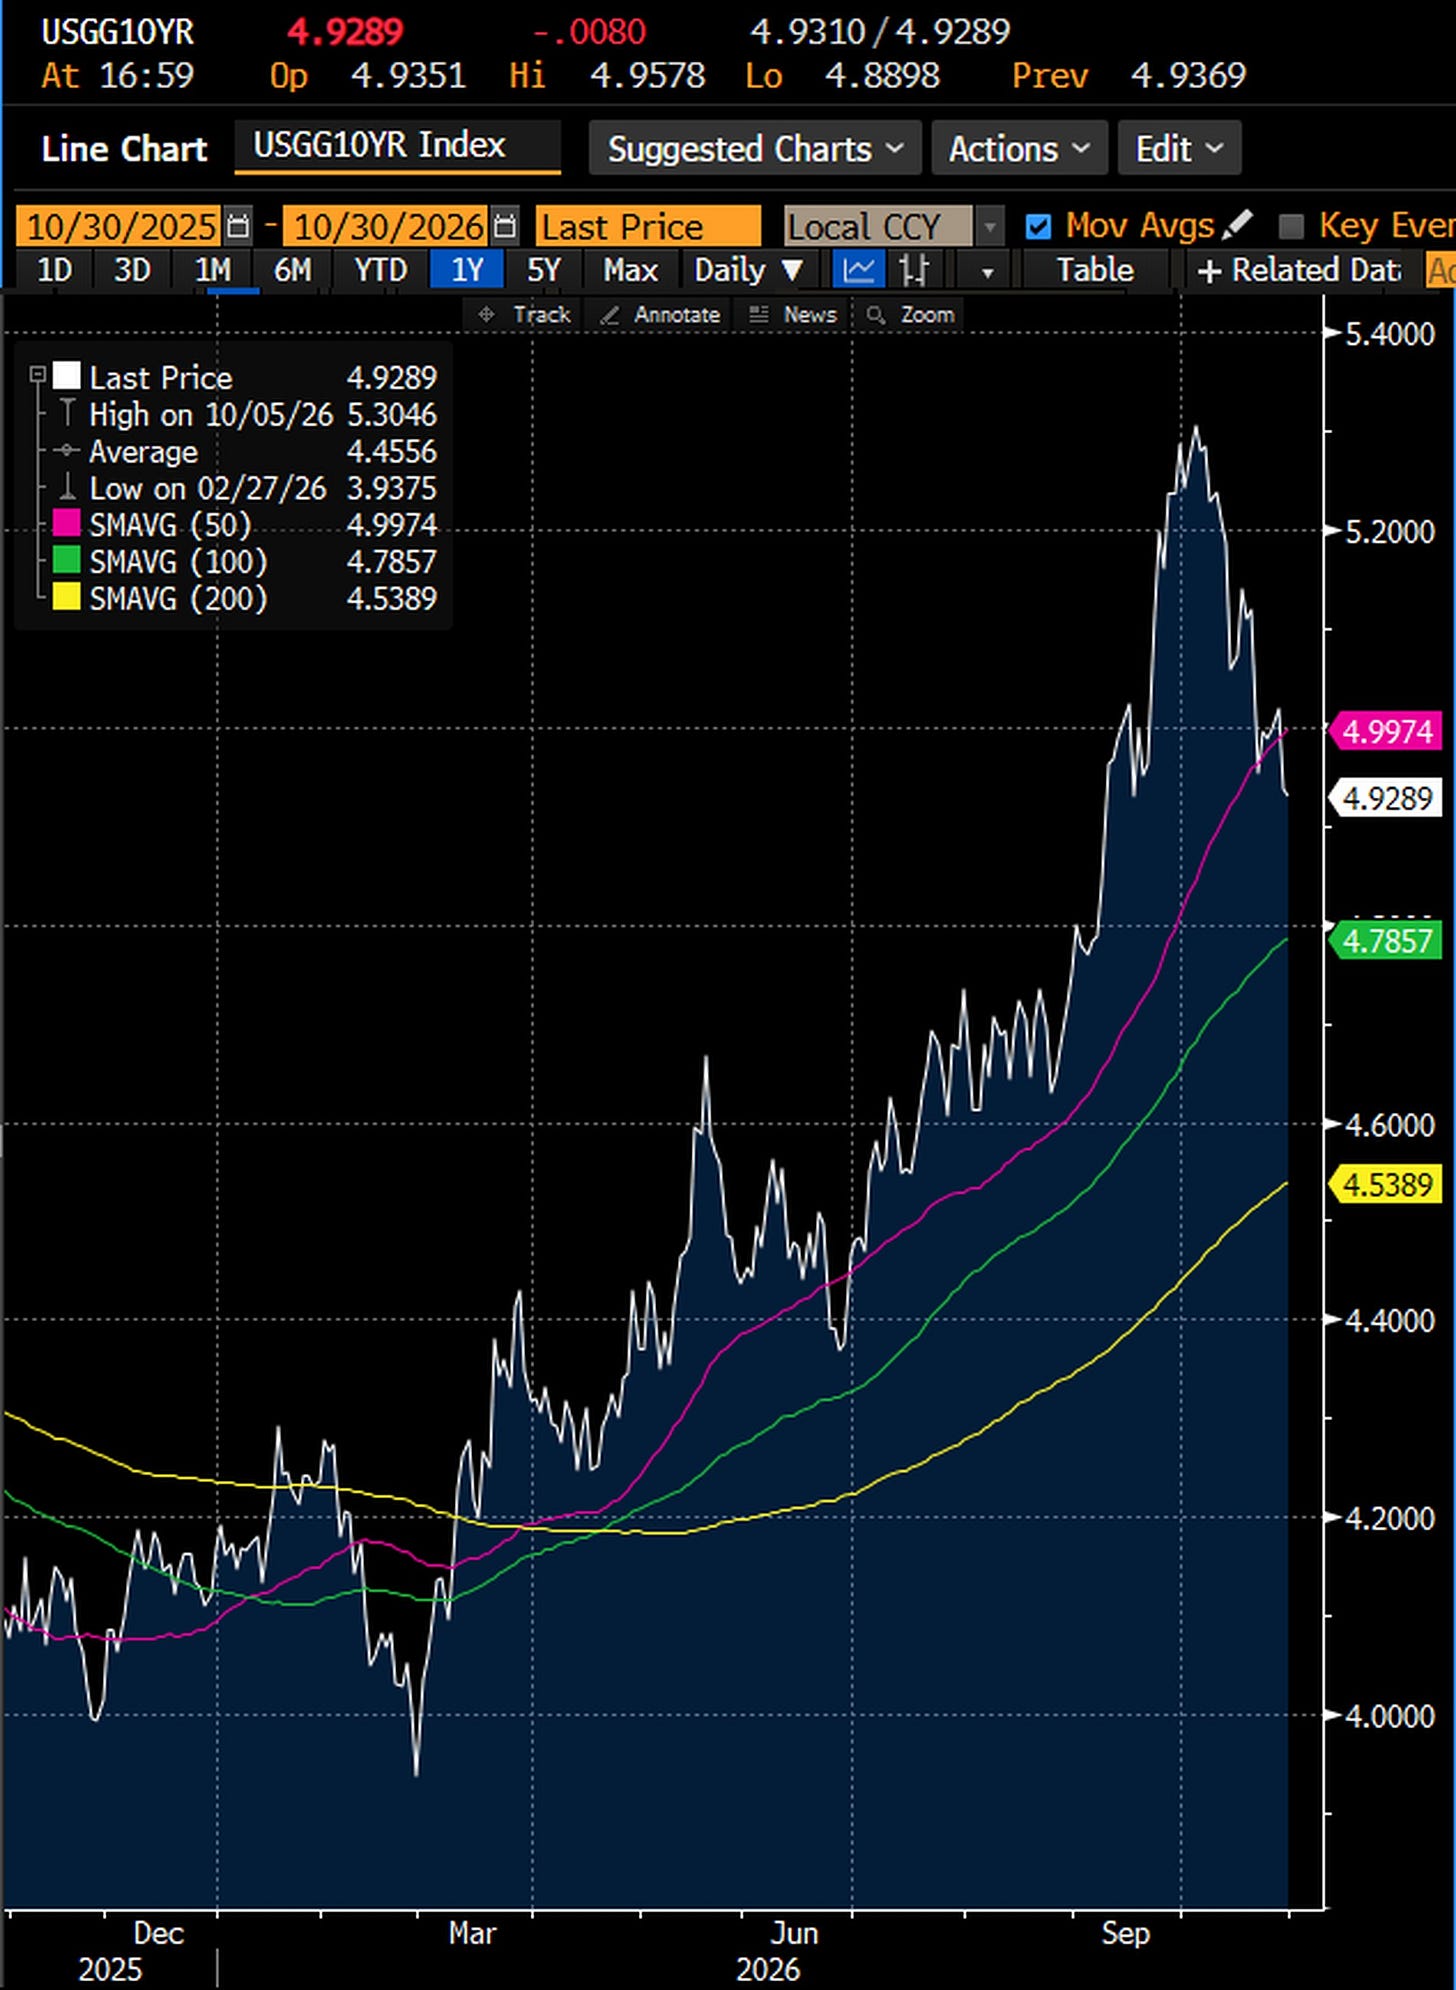The width and height of the screenshot is (1456, 1990).
Task: Click the green SMAVG (100) color swatch
Action: 66,561
